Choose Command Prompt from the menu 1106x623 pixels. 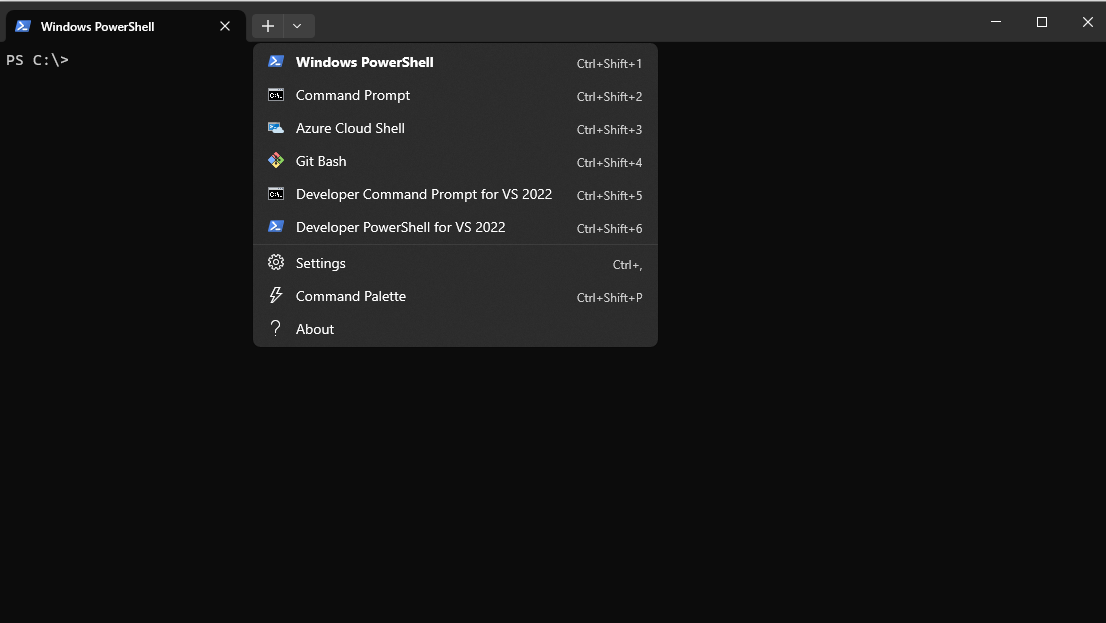[x=352, y=95]
